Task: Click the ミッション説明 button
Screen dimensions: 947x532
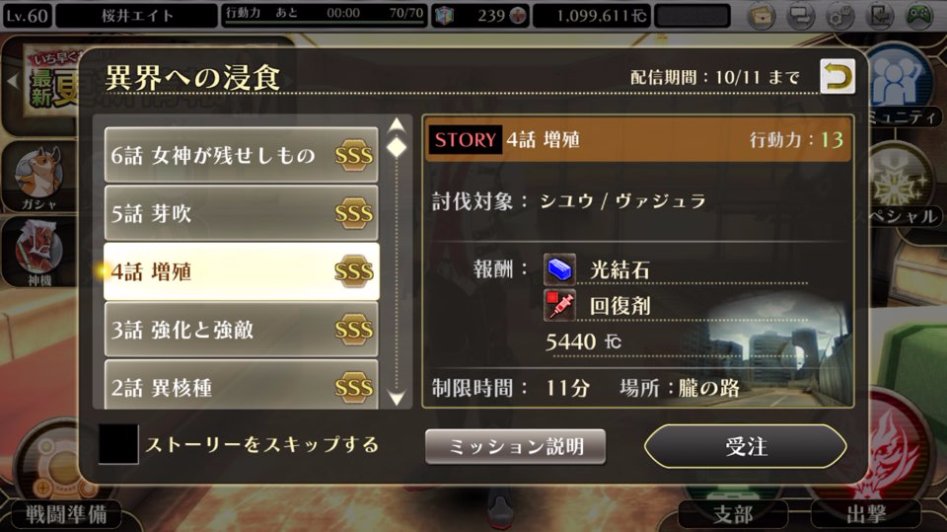Action: tap(515, 446)
